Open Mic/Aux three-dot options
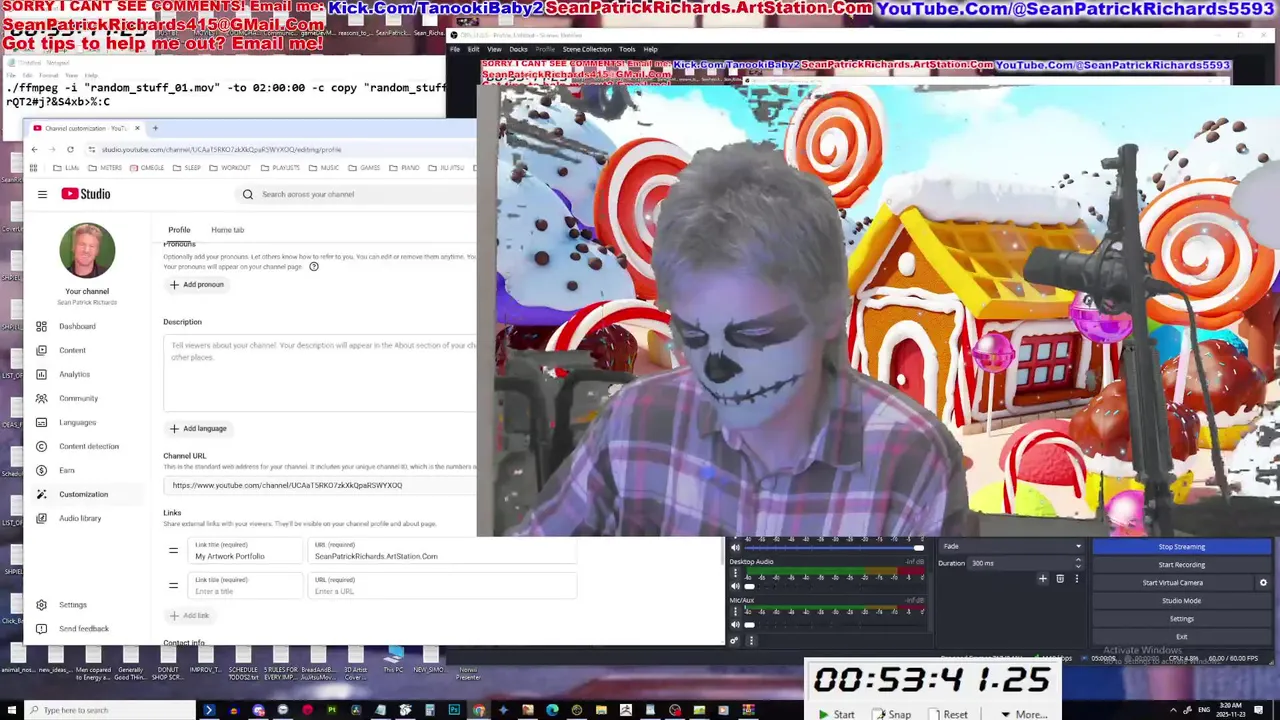1280x720 pixels. (x=735, y=612)
